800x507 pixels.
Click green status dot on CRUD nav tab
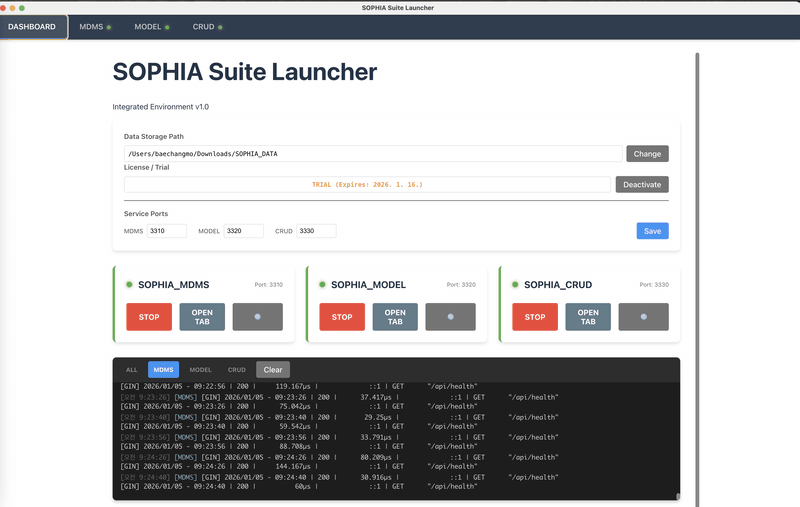(220, 28)
